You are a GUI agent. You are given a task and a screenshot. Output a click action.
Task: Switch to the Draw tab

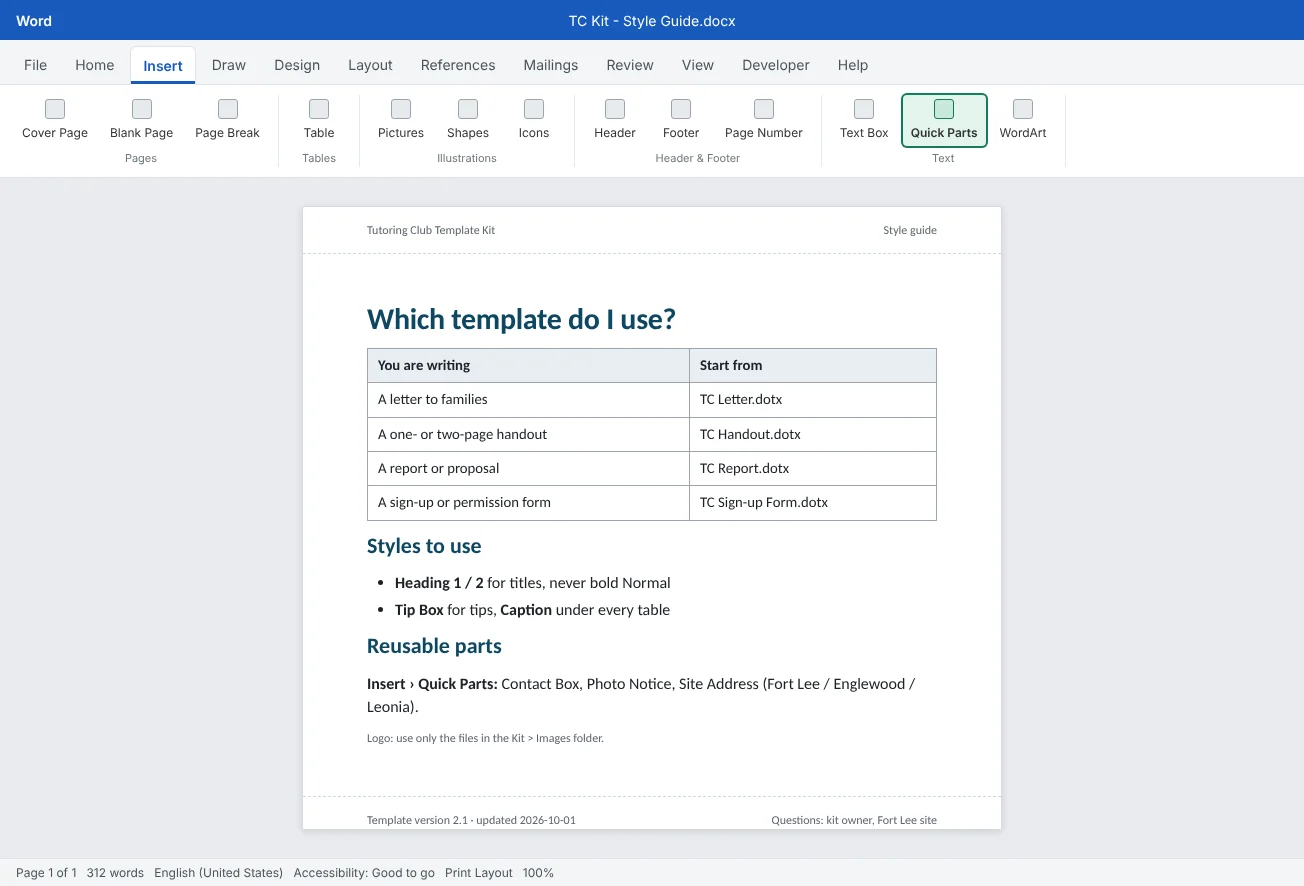click(x=229, y=65)
